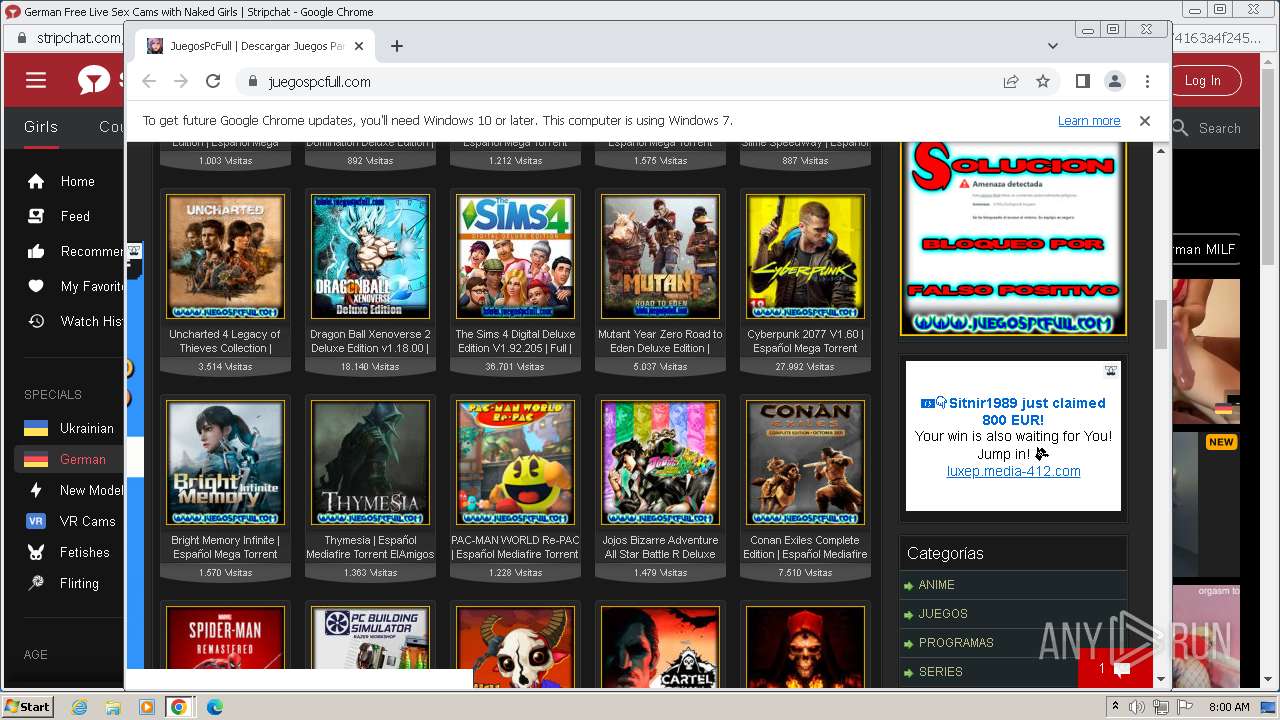Open the chat bubble notification button
Viewport: 1280px width, 720px height.
point(1115,668)
